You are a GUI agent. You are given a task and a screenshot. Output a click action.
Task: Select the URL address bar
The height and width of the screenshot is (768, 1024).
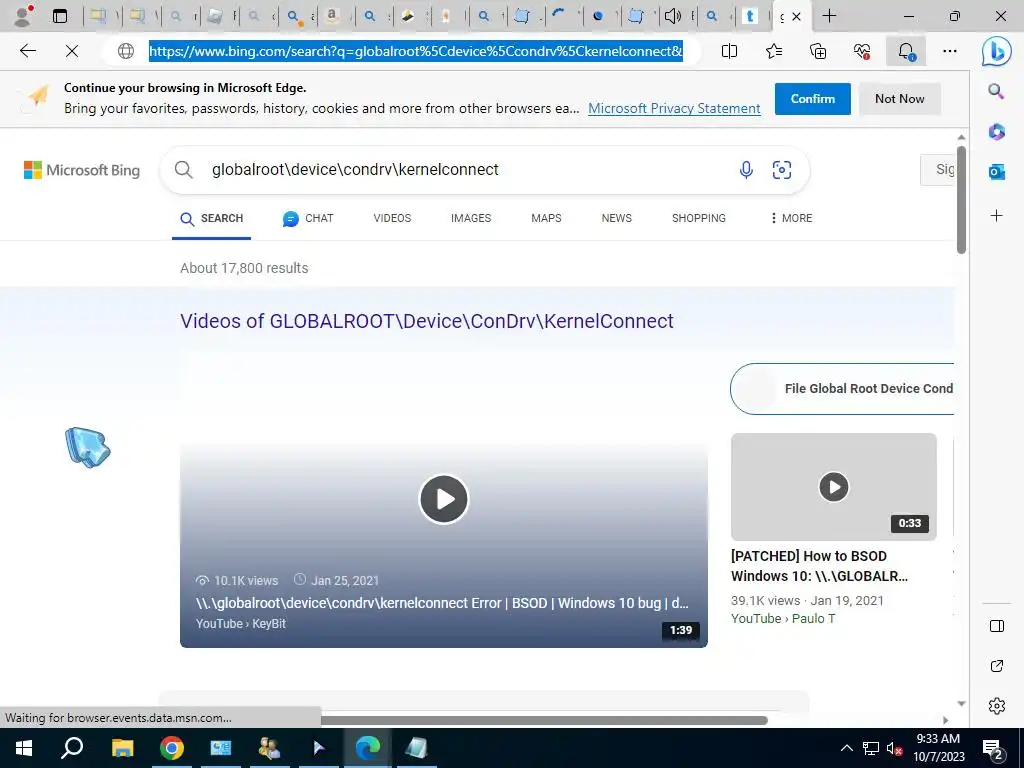[415, 51]
